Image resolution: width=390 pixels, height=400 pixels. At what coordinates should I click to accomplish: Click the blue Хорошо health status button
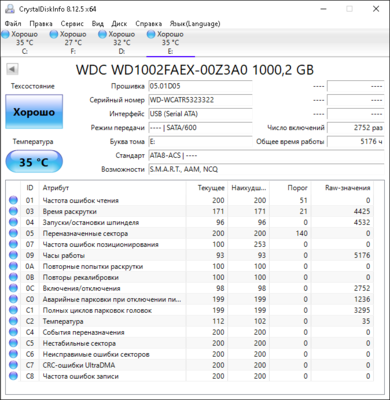coord(34,112)
